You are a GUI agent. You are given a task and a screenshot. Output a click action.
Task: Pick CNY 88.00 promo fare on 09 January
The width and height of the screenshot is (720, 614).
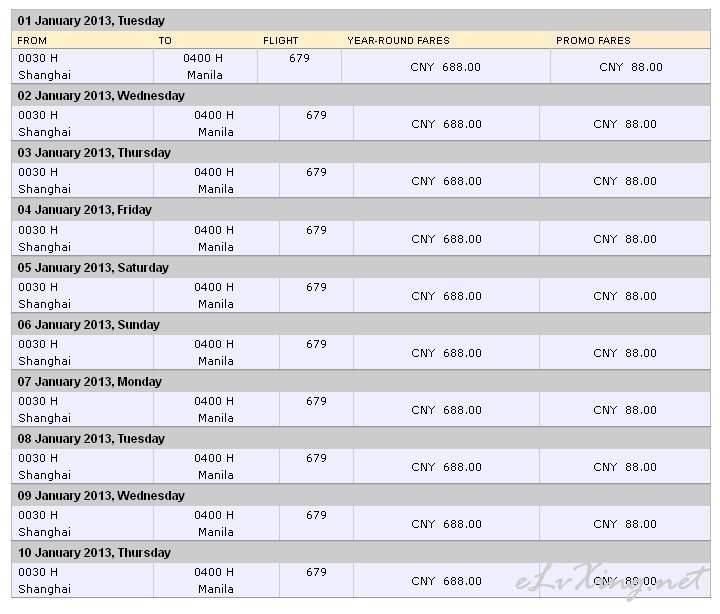(625, 524)
